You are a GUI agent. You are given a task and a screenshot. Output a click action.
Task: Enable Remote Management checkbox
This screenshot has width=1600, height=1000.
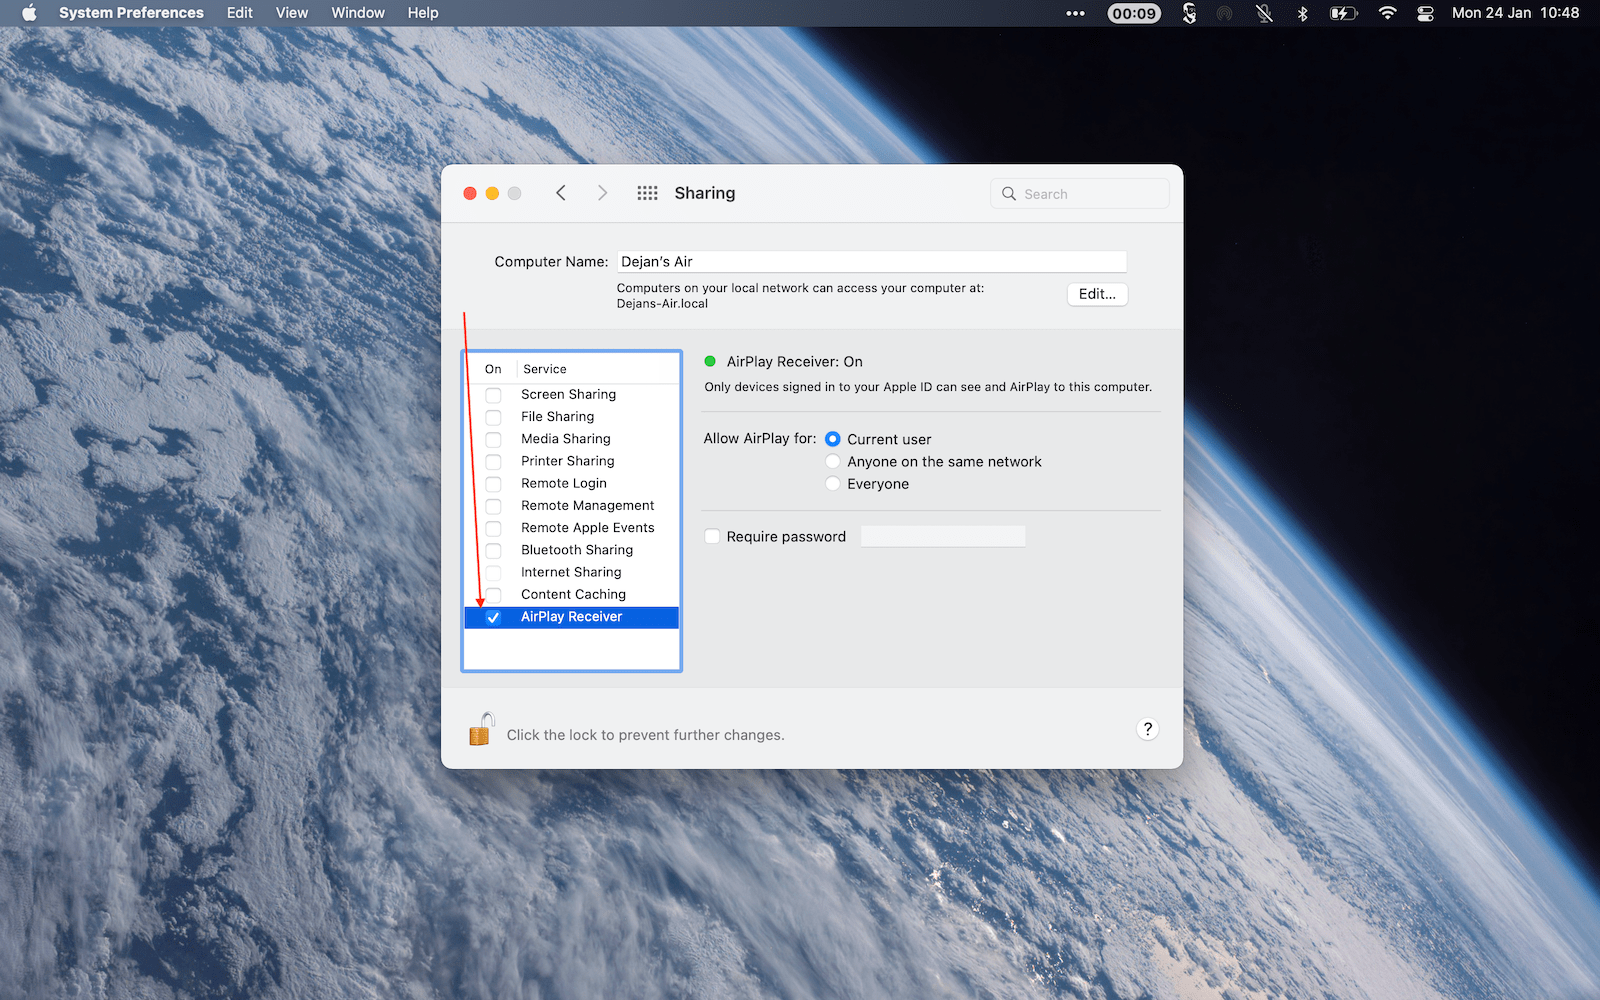click(x=493, y=506)
